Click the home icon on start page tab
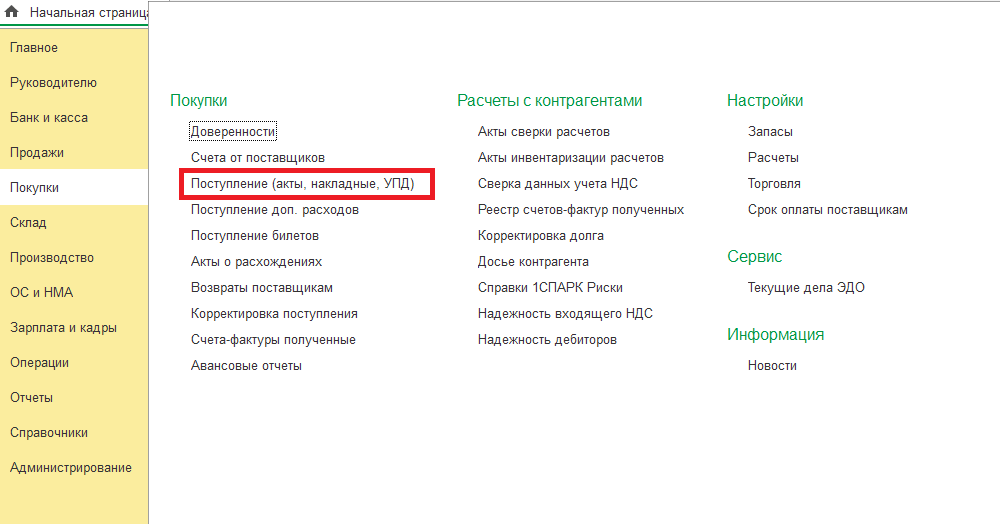This screenshot has height=524, width=1000. 13,13
